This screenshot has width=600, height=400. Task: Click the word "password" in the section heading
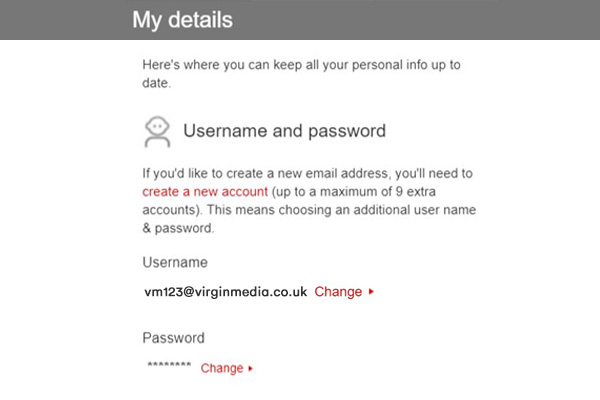point(347,132)
